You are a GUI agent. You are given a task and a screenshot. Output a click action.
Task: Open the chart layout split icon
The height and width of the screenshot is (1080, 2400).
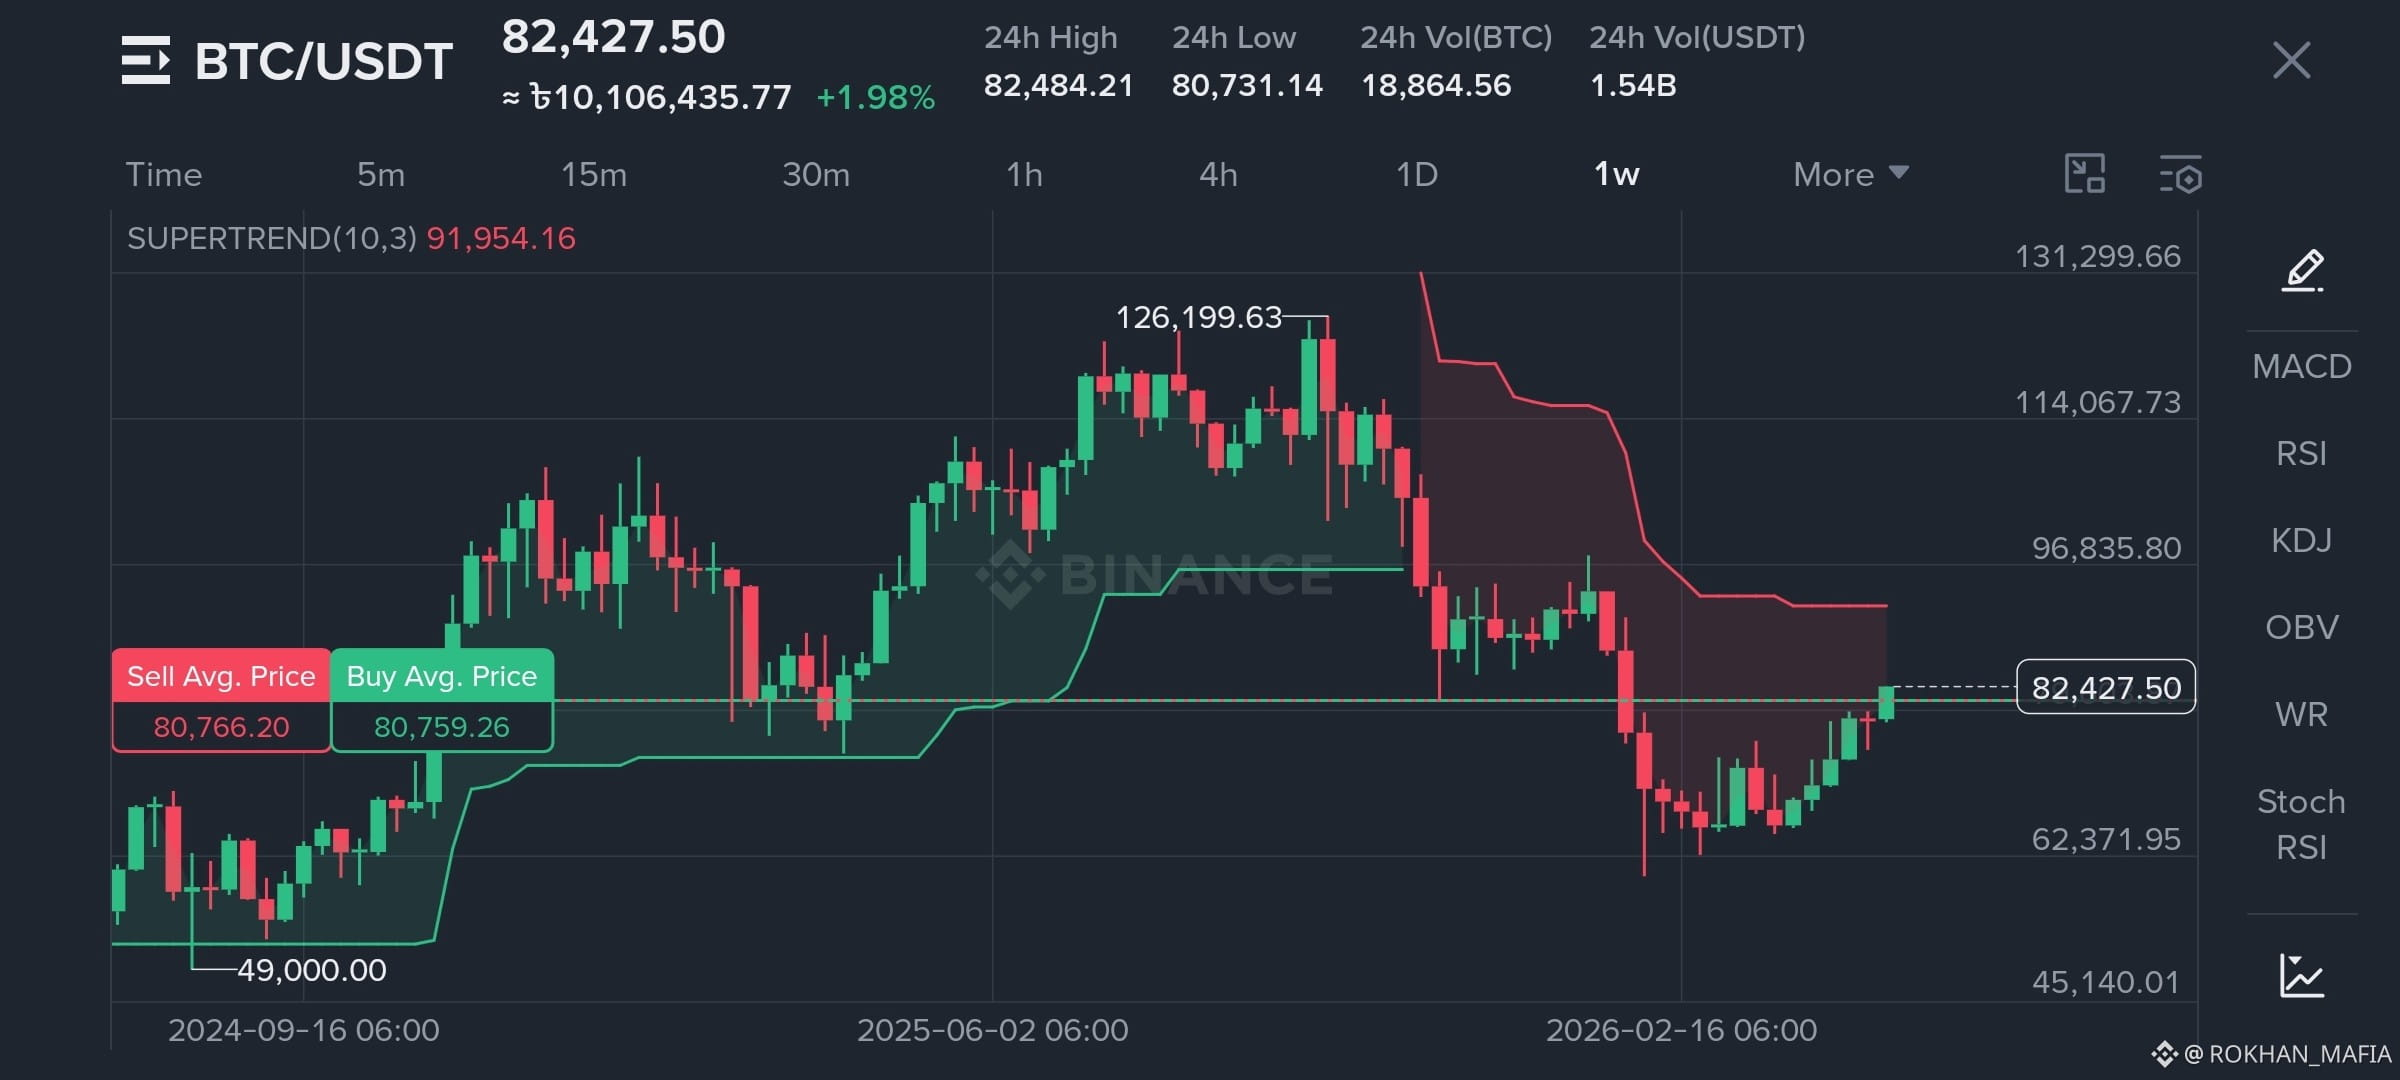[2085, 174]
